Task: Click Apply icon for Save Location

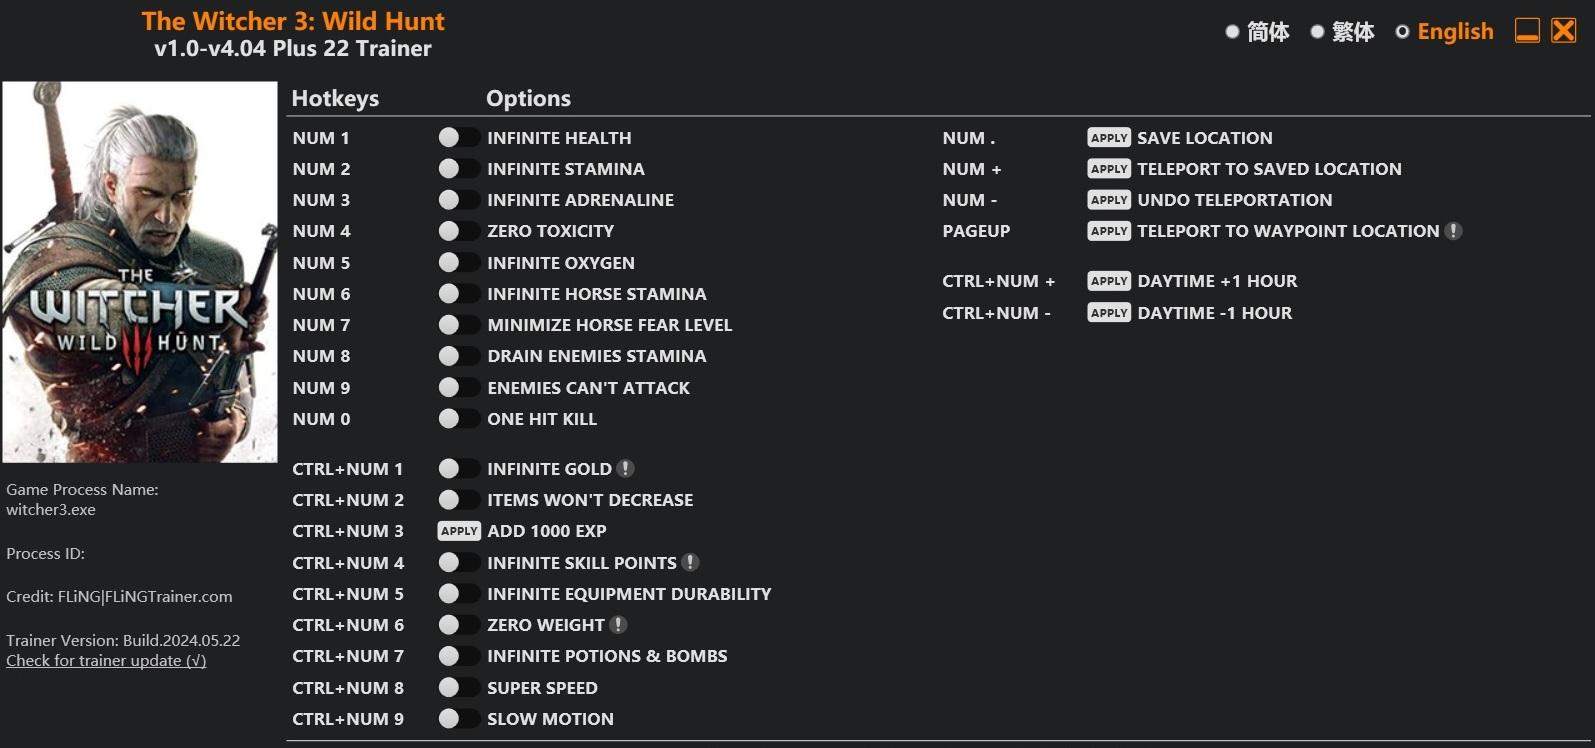Action: tap(1109, 138)
